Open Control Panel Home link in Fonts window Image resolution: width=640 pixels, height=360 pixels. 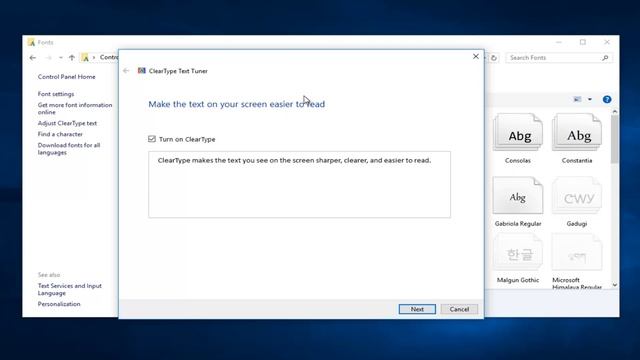pyautogui.click(x=67, y=77)
